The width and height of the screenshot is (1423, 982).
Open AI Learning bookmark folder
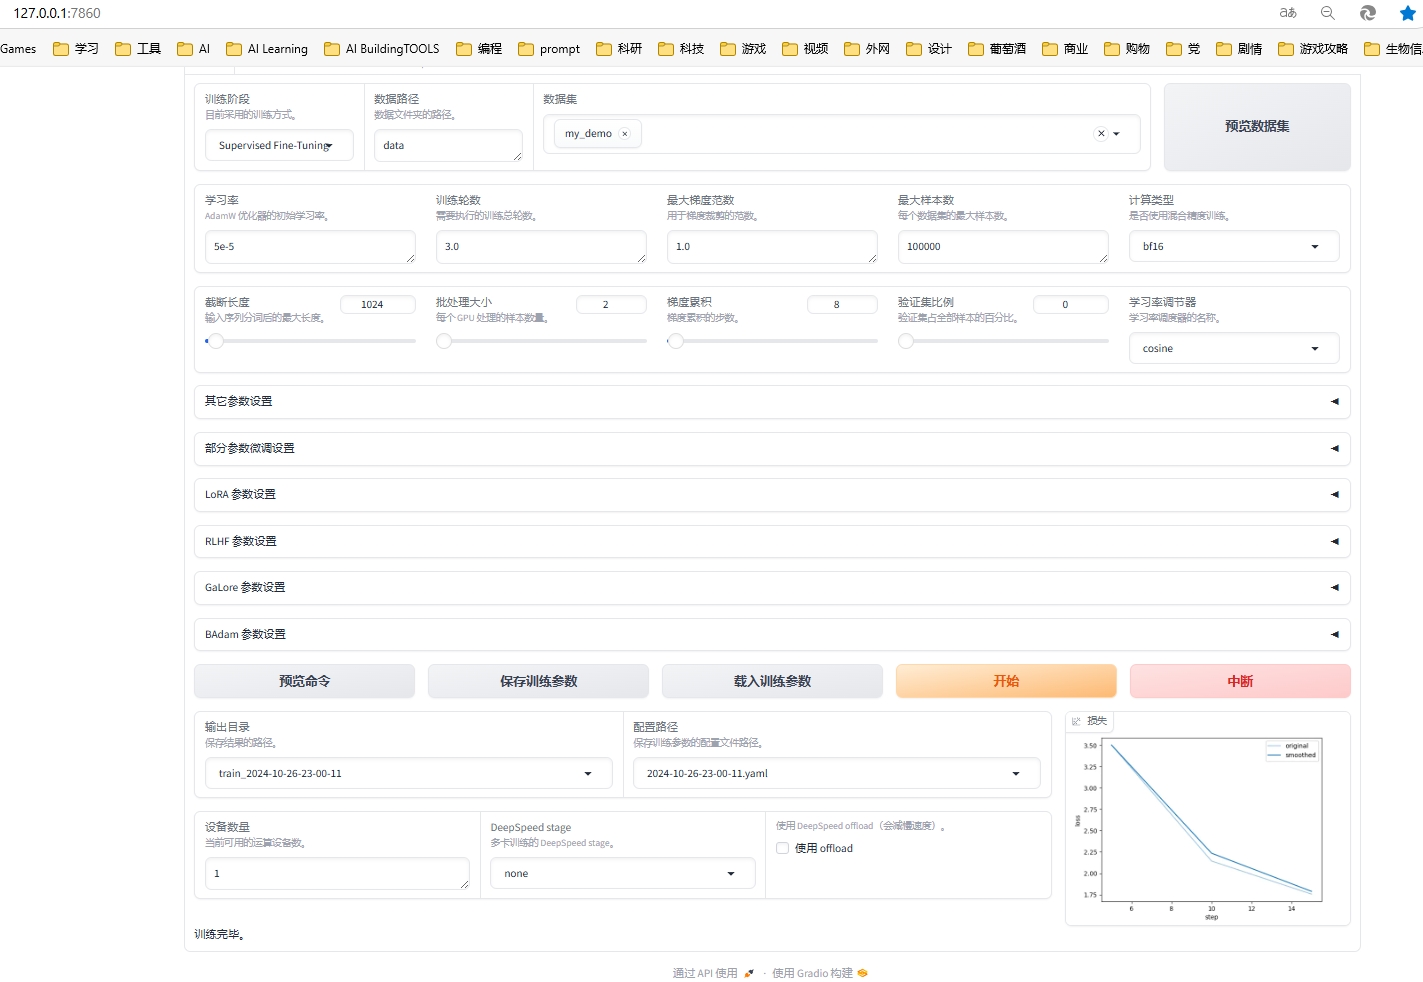pyautogui.click(x=267, y=49)
